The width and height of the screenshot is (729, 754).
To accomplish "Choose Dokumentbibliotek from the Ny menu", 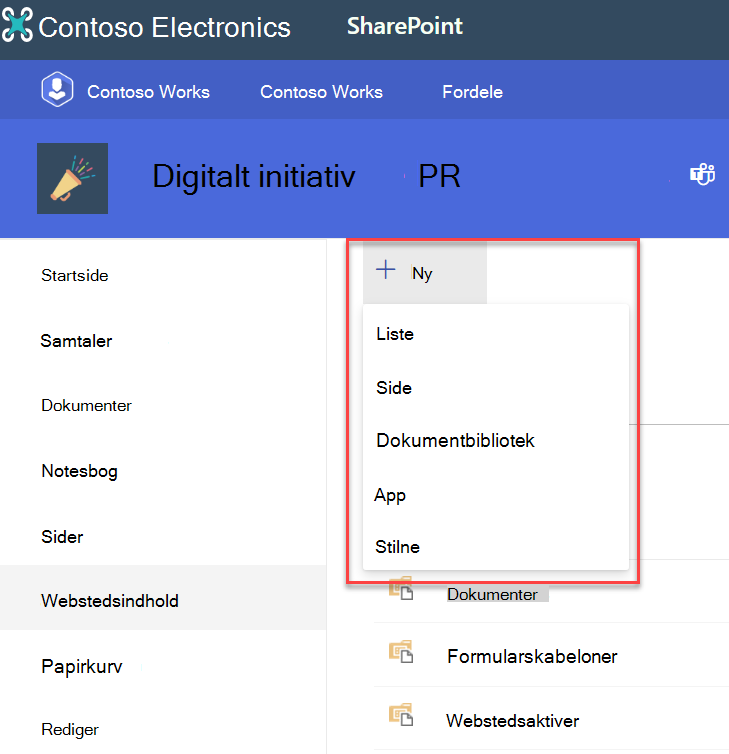I will pos(496,440).
